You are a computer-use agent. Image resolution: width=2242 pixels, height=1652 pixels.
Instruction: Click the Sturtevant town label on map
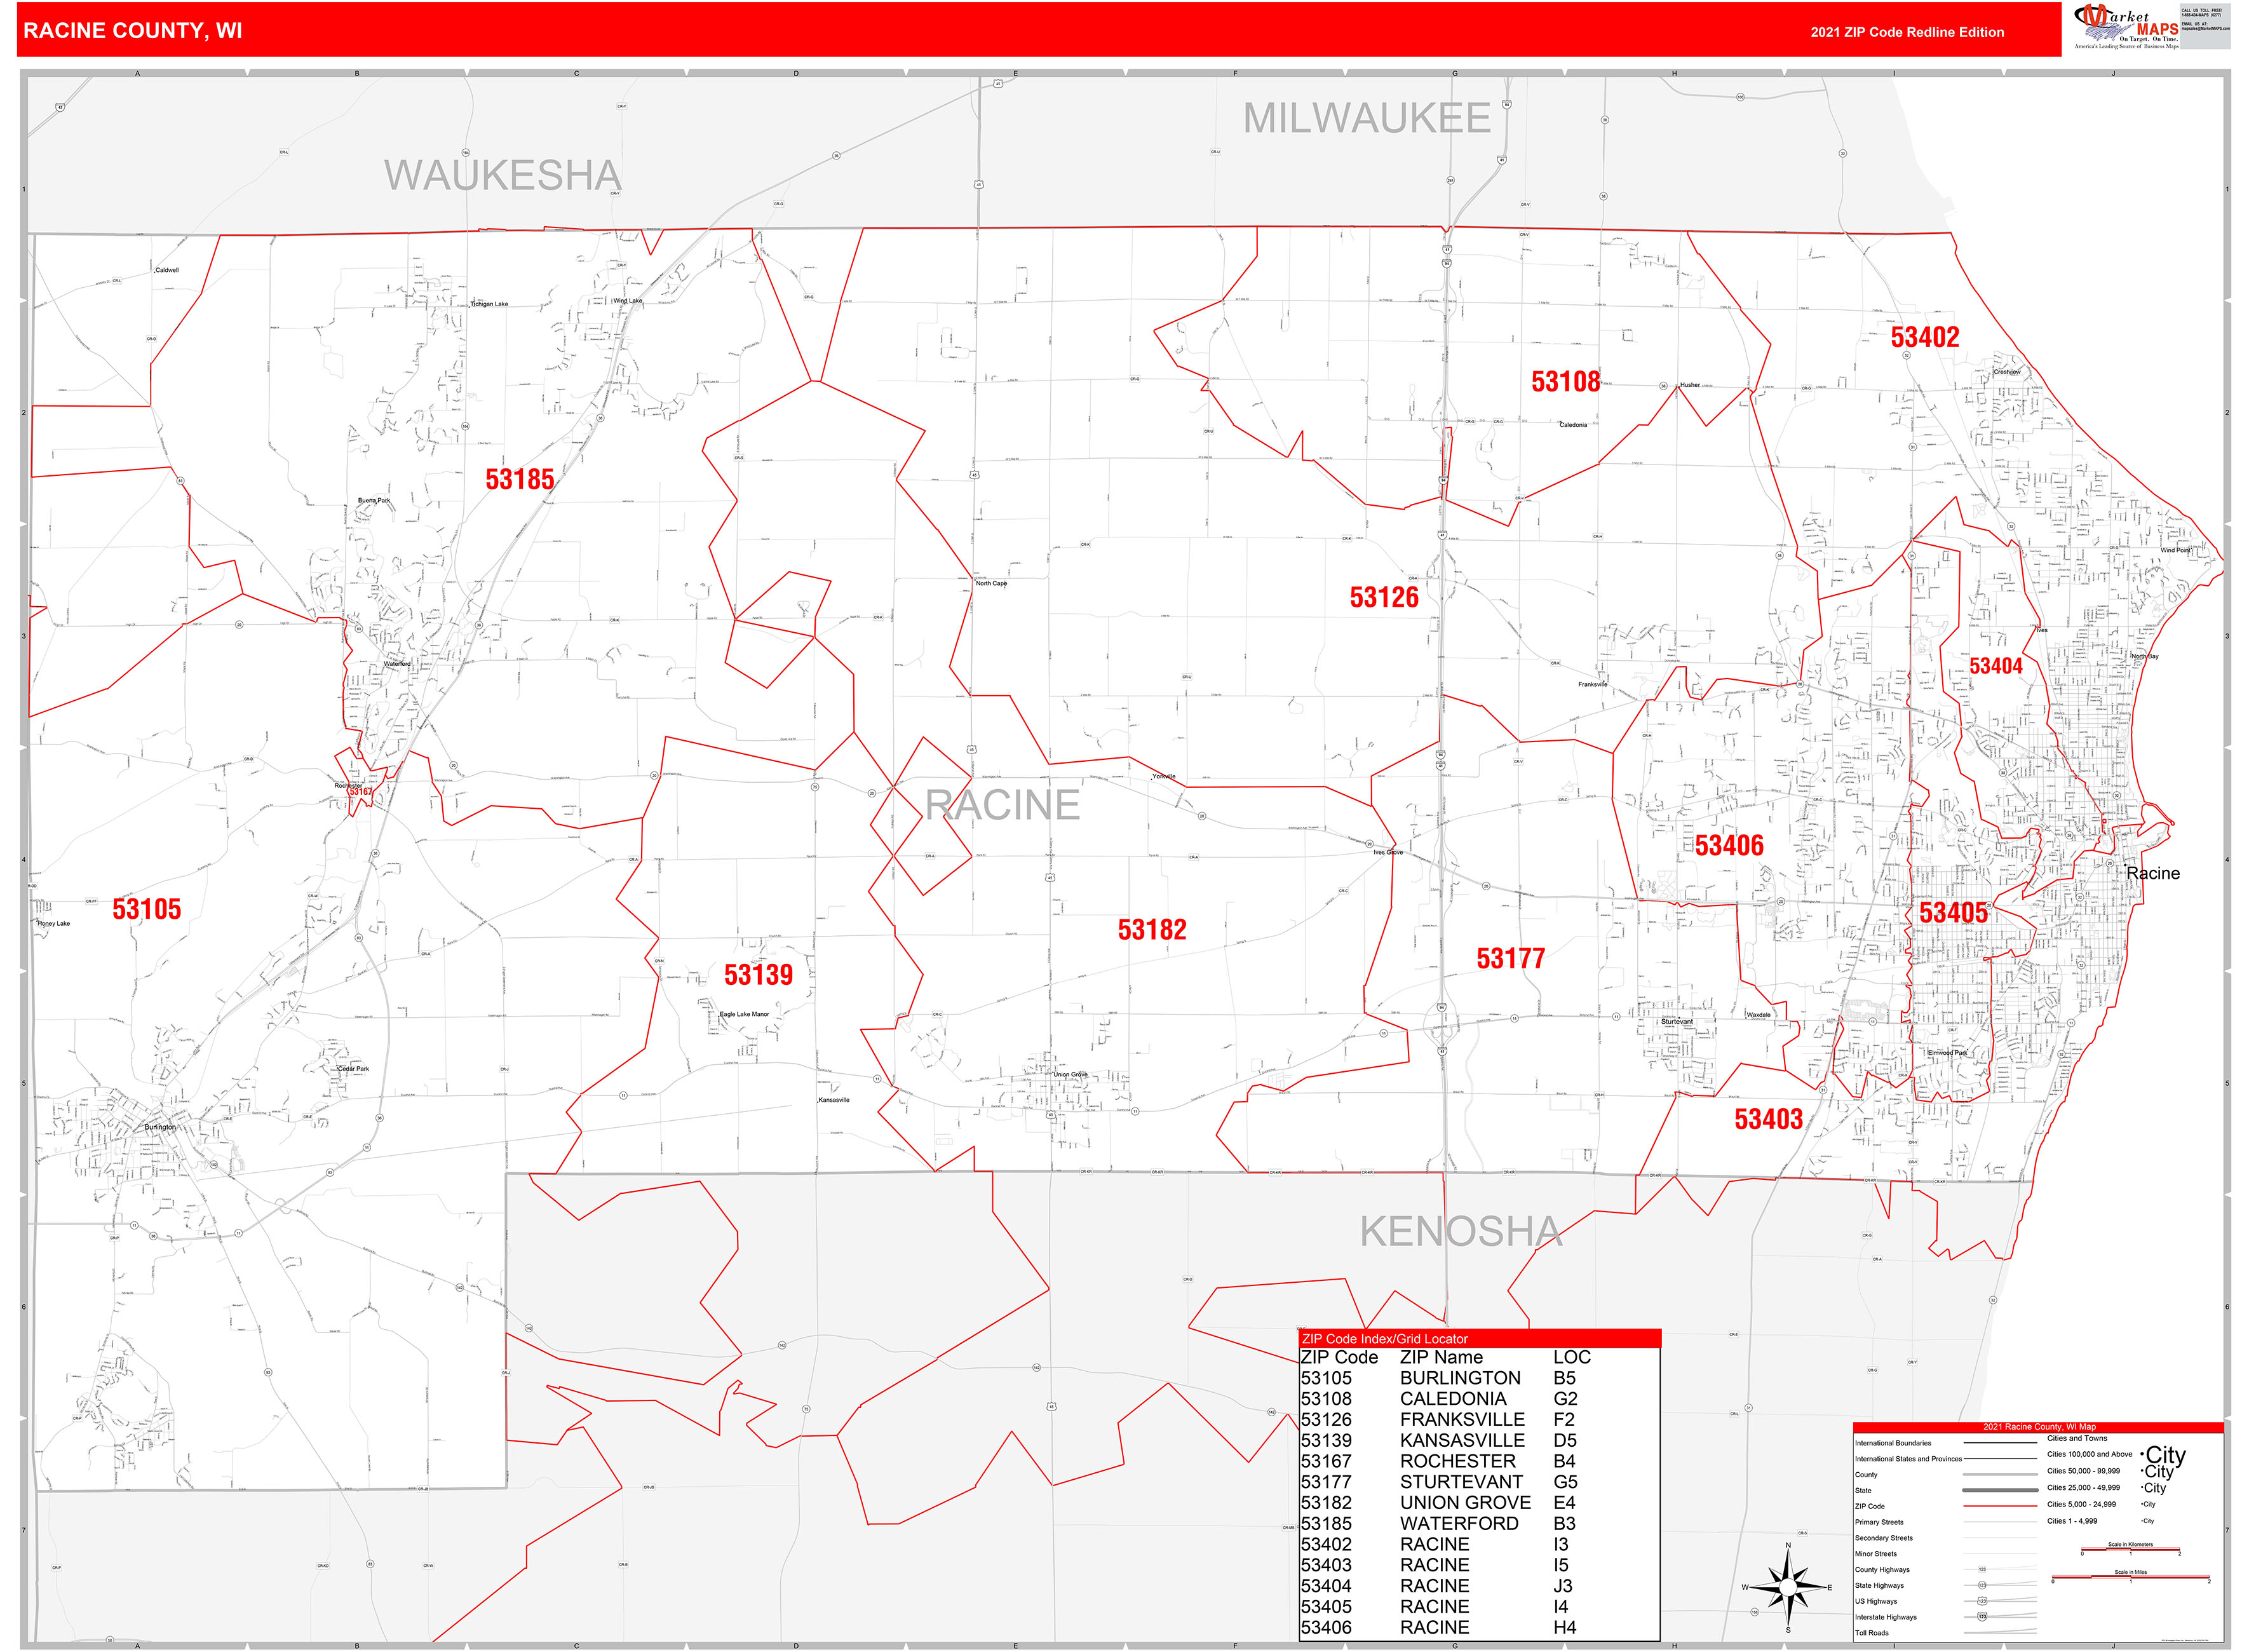pos(1677,1022)
